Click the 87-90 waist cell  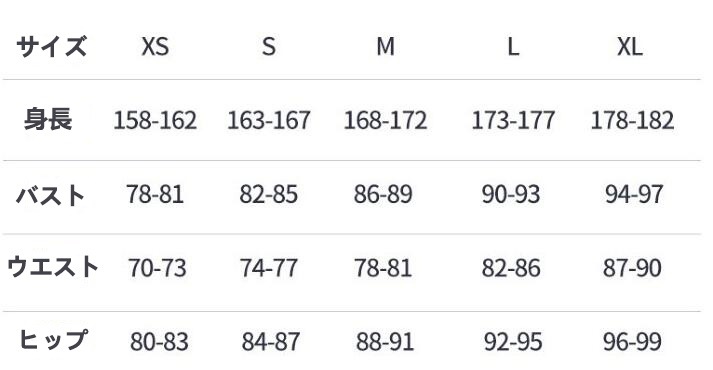632,268
